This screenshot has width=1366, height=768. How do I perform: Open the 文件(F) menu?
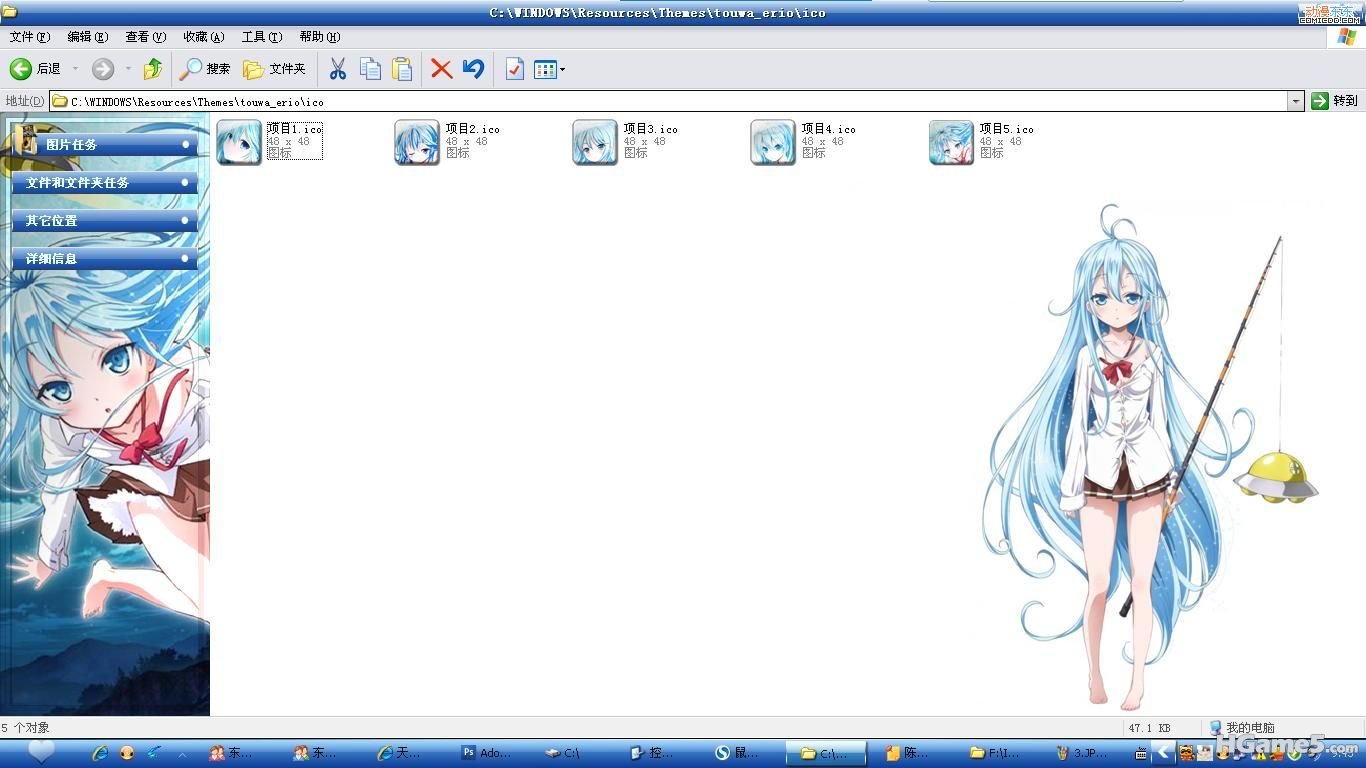(29, 37)
